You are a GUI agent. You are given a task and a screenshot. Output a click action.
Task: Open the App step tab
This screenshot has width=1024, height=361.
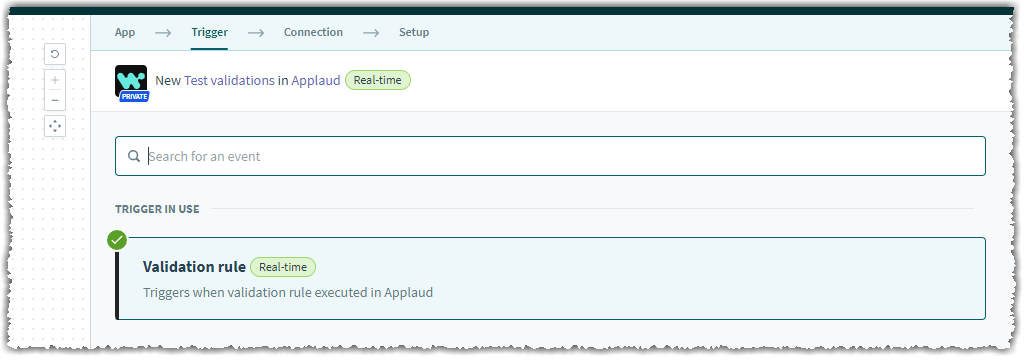(125, 32)
